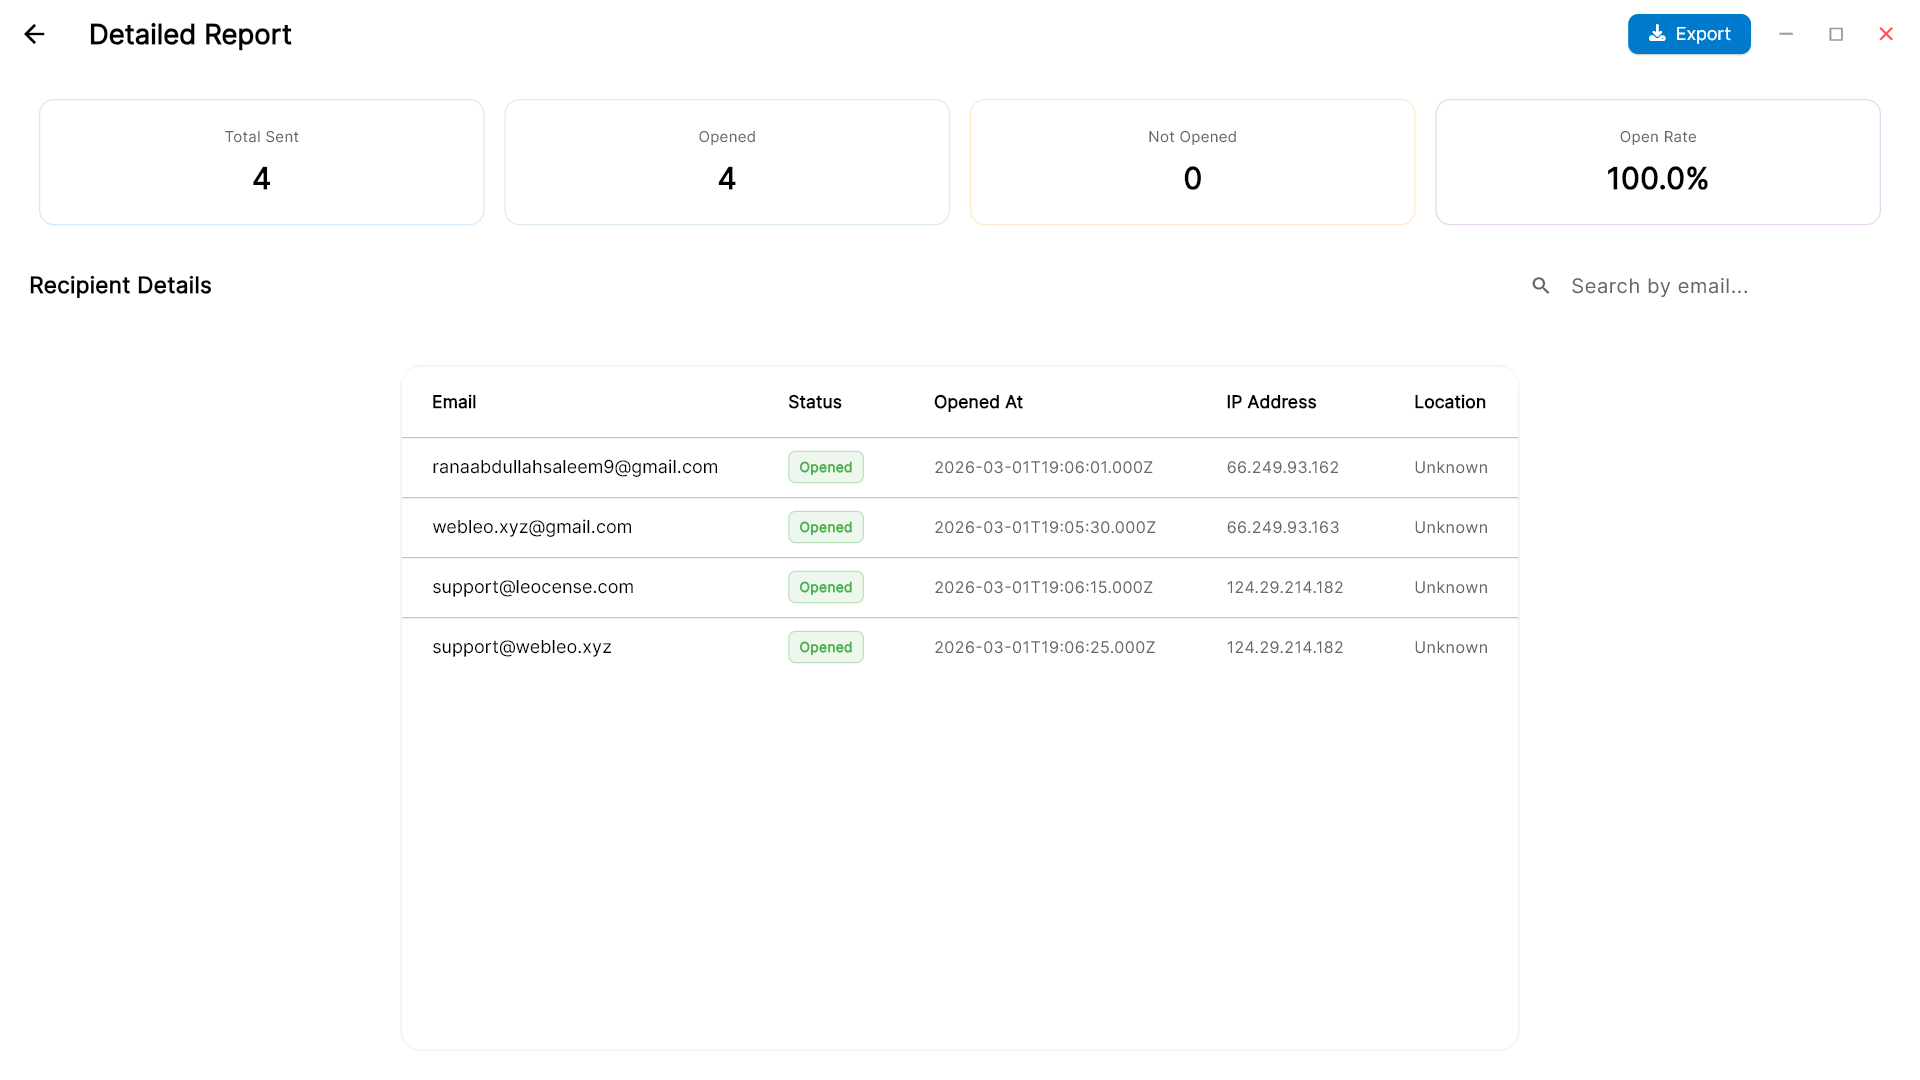Click timestamp 2026-03-01T19:05:30.000Z
This screenshot has height=1080, width=1920.
tap(1045, 527)
